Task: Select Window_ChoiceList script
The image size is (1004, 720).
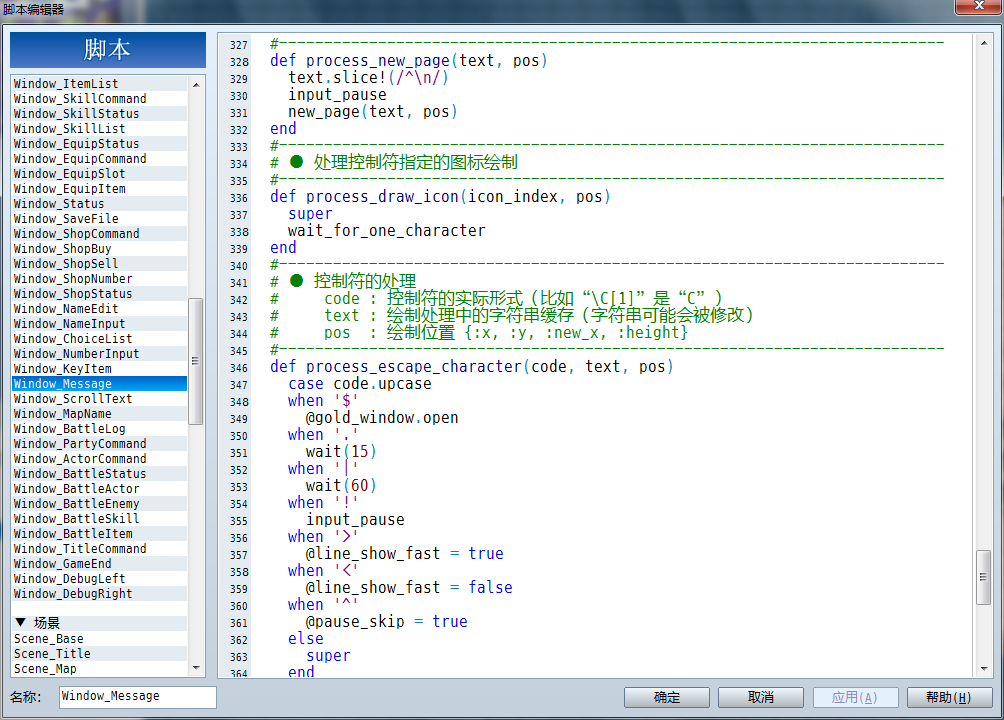Action: (x=100, y=339)
